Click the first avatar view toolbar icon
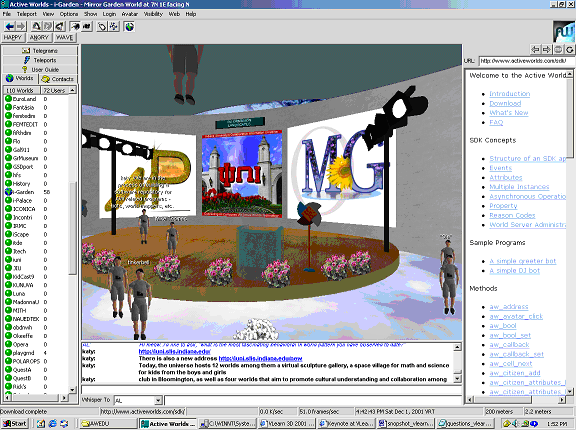 (36, 26)
